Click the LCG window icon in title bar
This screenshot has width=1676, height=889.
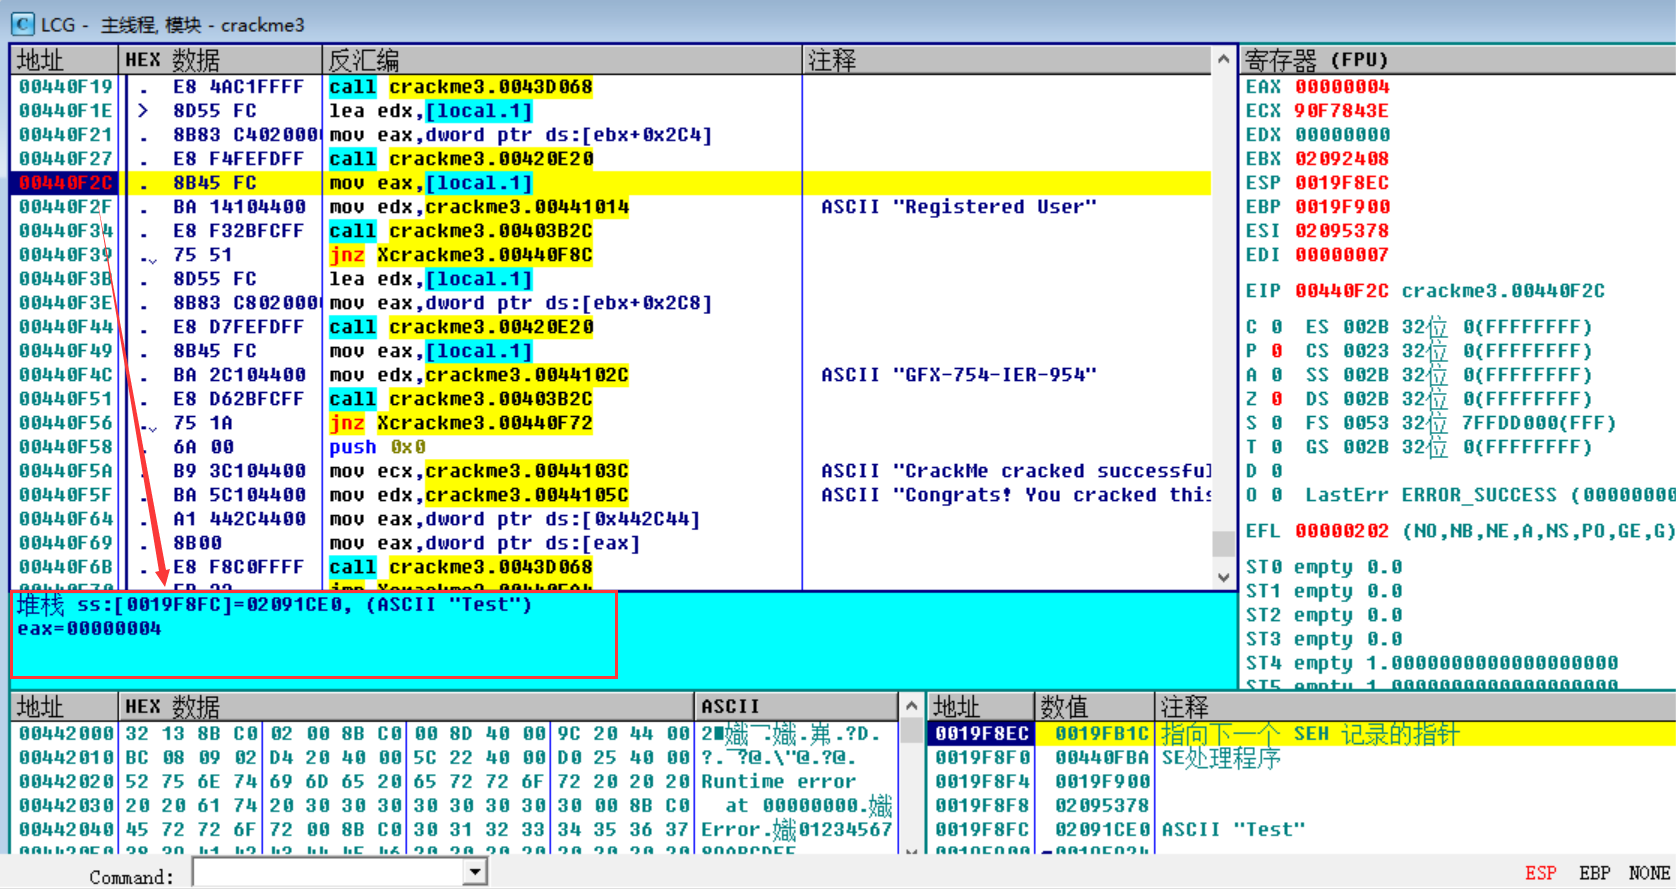(x=22, y=23)
